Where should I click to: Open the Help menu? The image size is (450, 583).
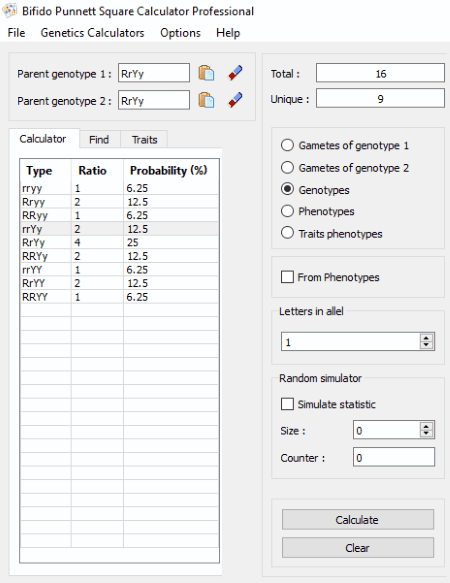coord(228,33)
